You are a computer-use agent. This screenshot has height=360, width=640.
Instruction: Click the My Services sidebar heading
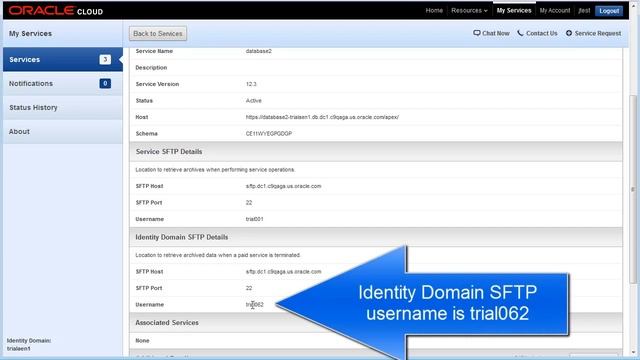pyautogui.click(x=31, y=34)
